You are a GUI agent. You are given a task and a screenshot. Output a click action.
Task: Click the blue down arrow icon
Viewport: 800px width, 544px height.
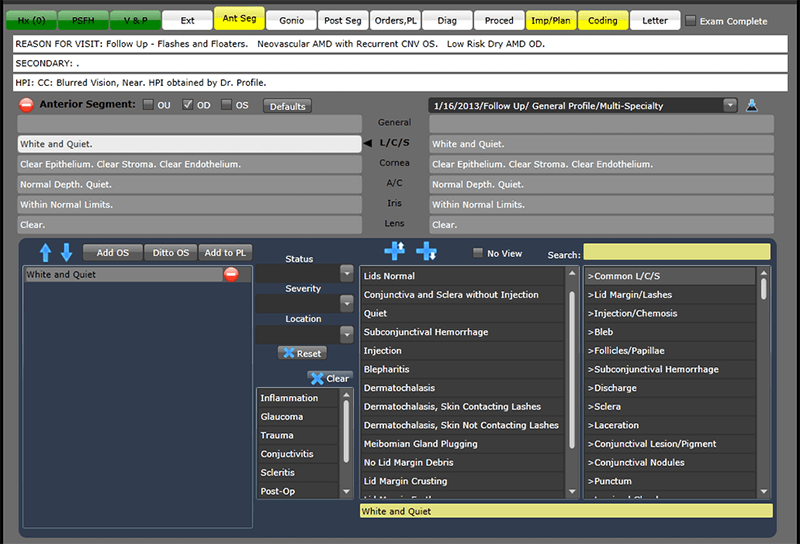pyautogui.click(x=66, y=252)
